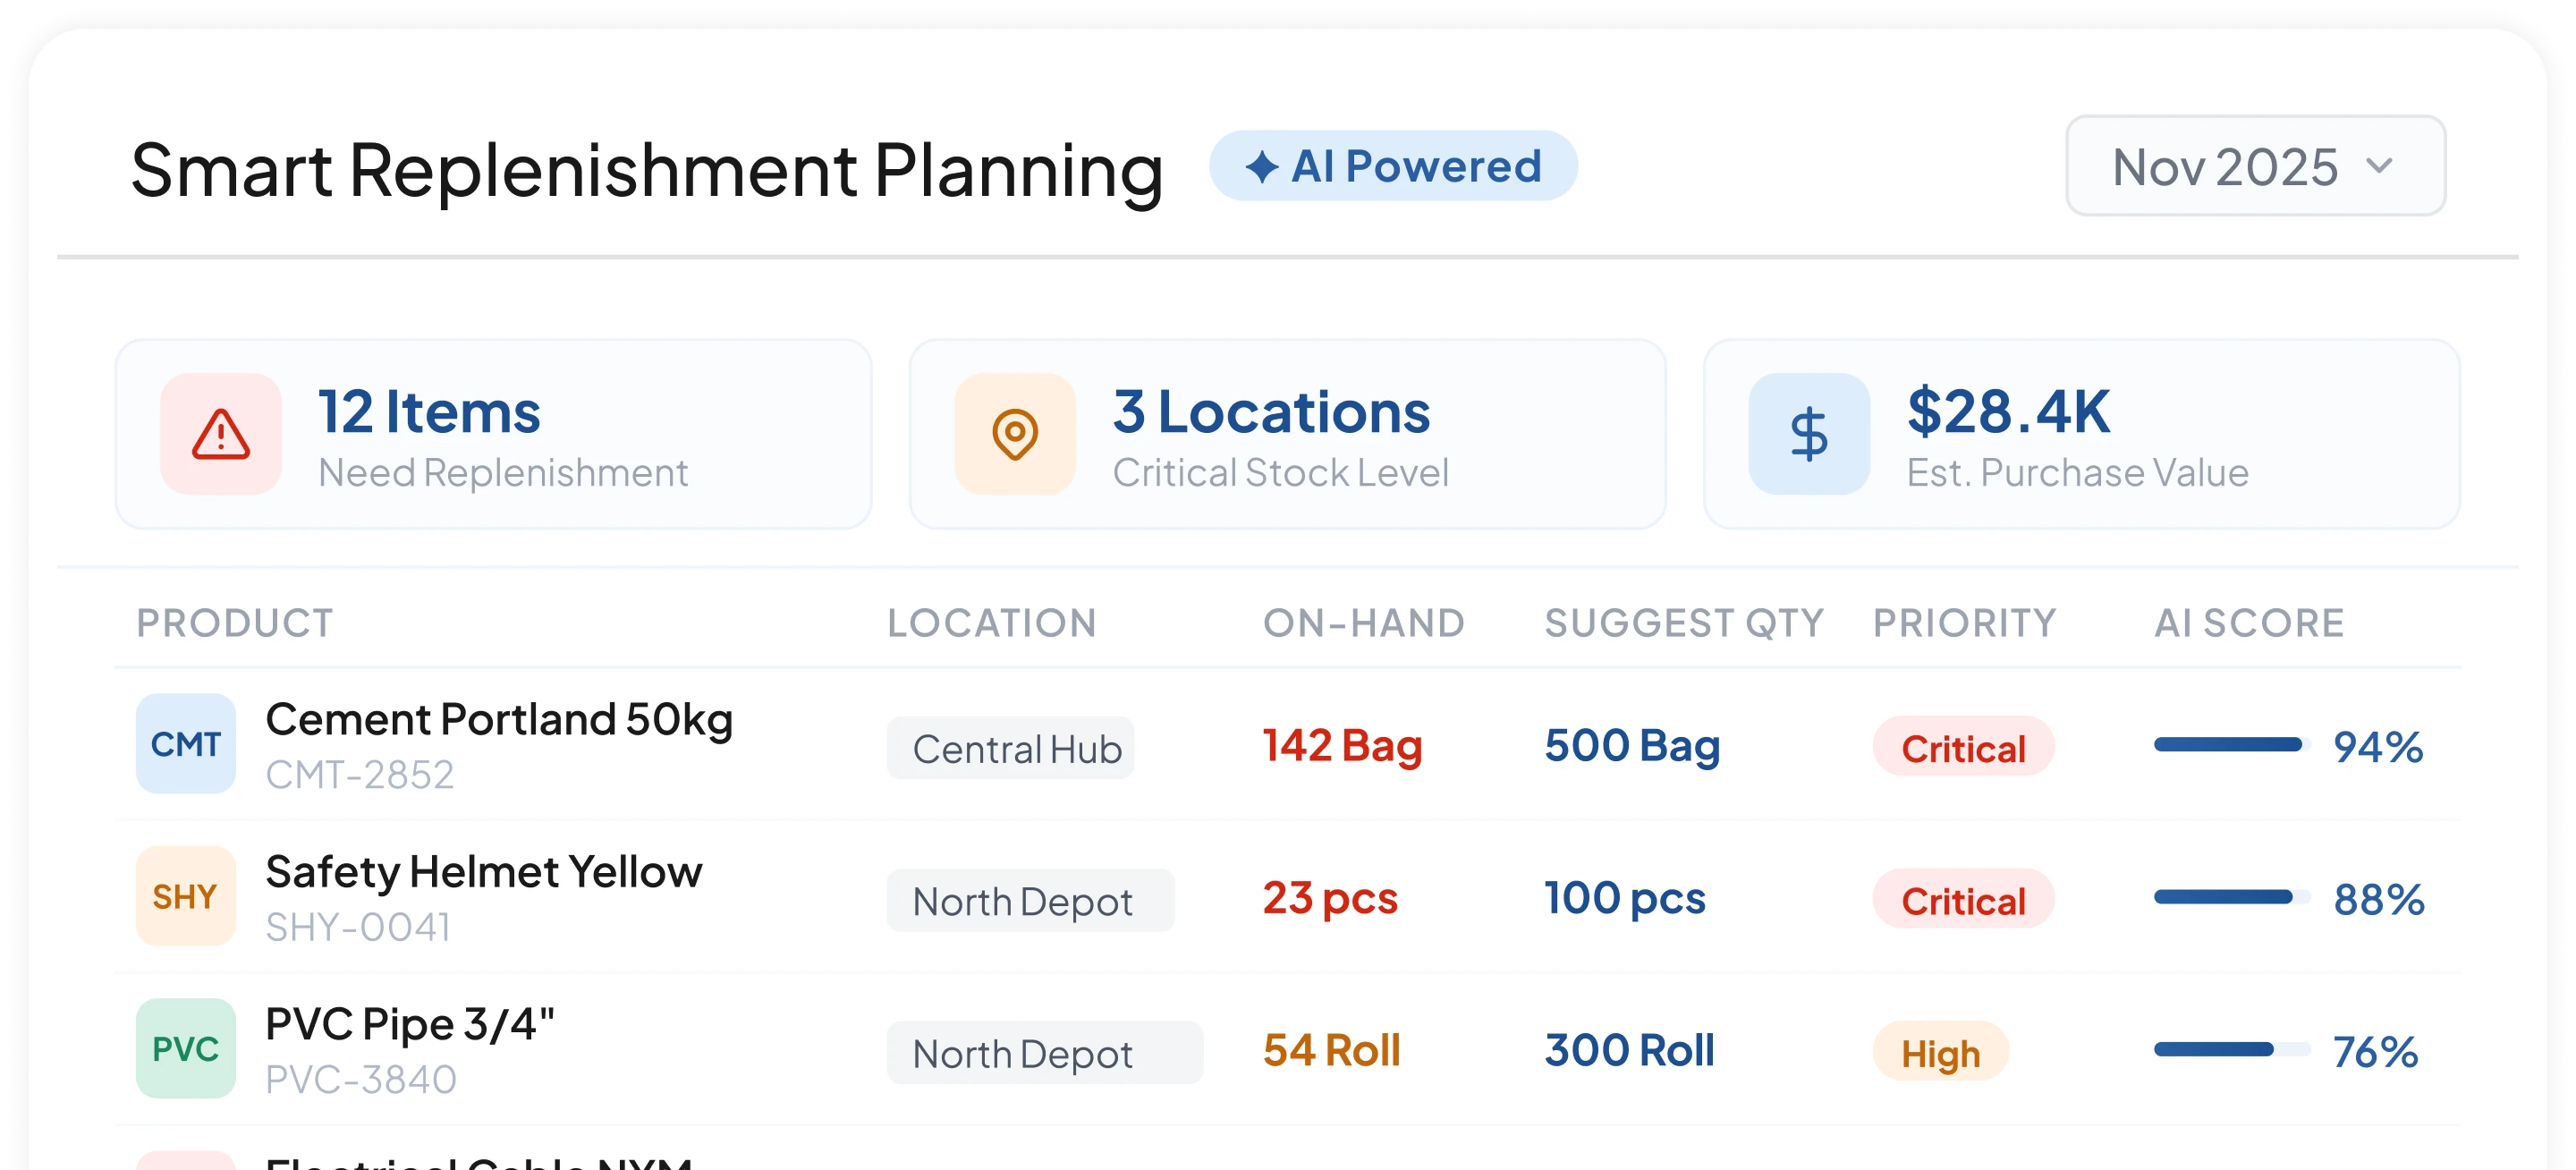Click the 76% AI score progress bar
The width and height of the screenshot is (2576, 1170).
[2232, 1049]
